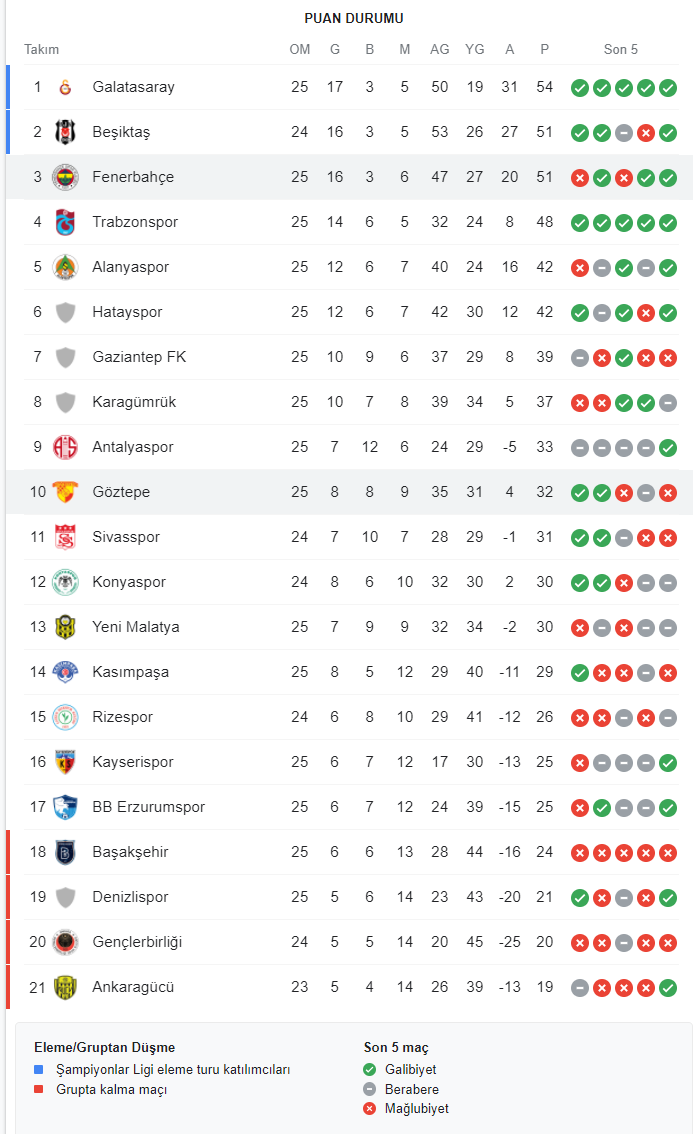Image resolution: width=693 pixels, height=1134 pixels.
Task: Click the Trabzonspor club logo
Action: (x=65, y=222)
